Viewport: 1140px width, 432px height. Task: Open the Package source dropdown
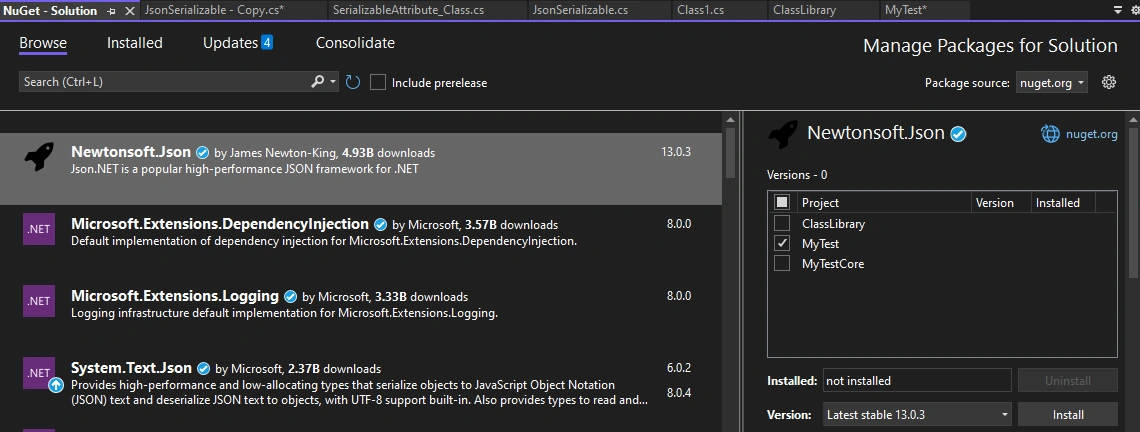click(x=1051, y=83)
